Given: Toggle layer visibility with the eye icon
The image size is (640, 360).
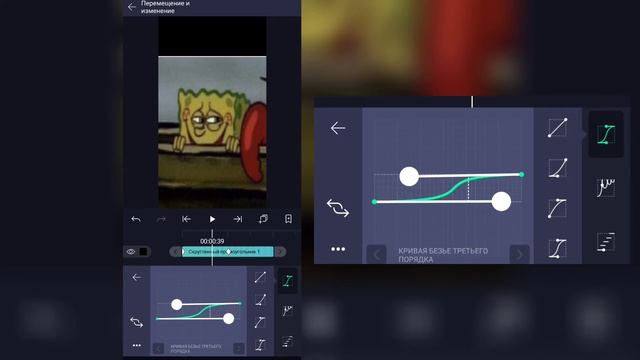Looking at the screenshot, I should 131,252.
